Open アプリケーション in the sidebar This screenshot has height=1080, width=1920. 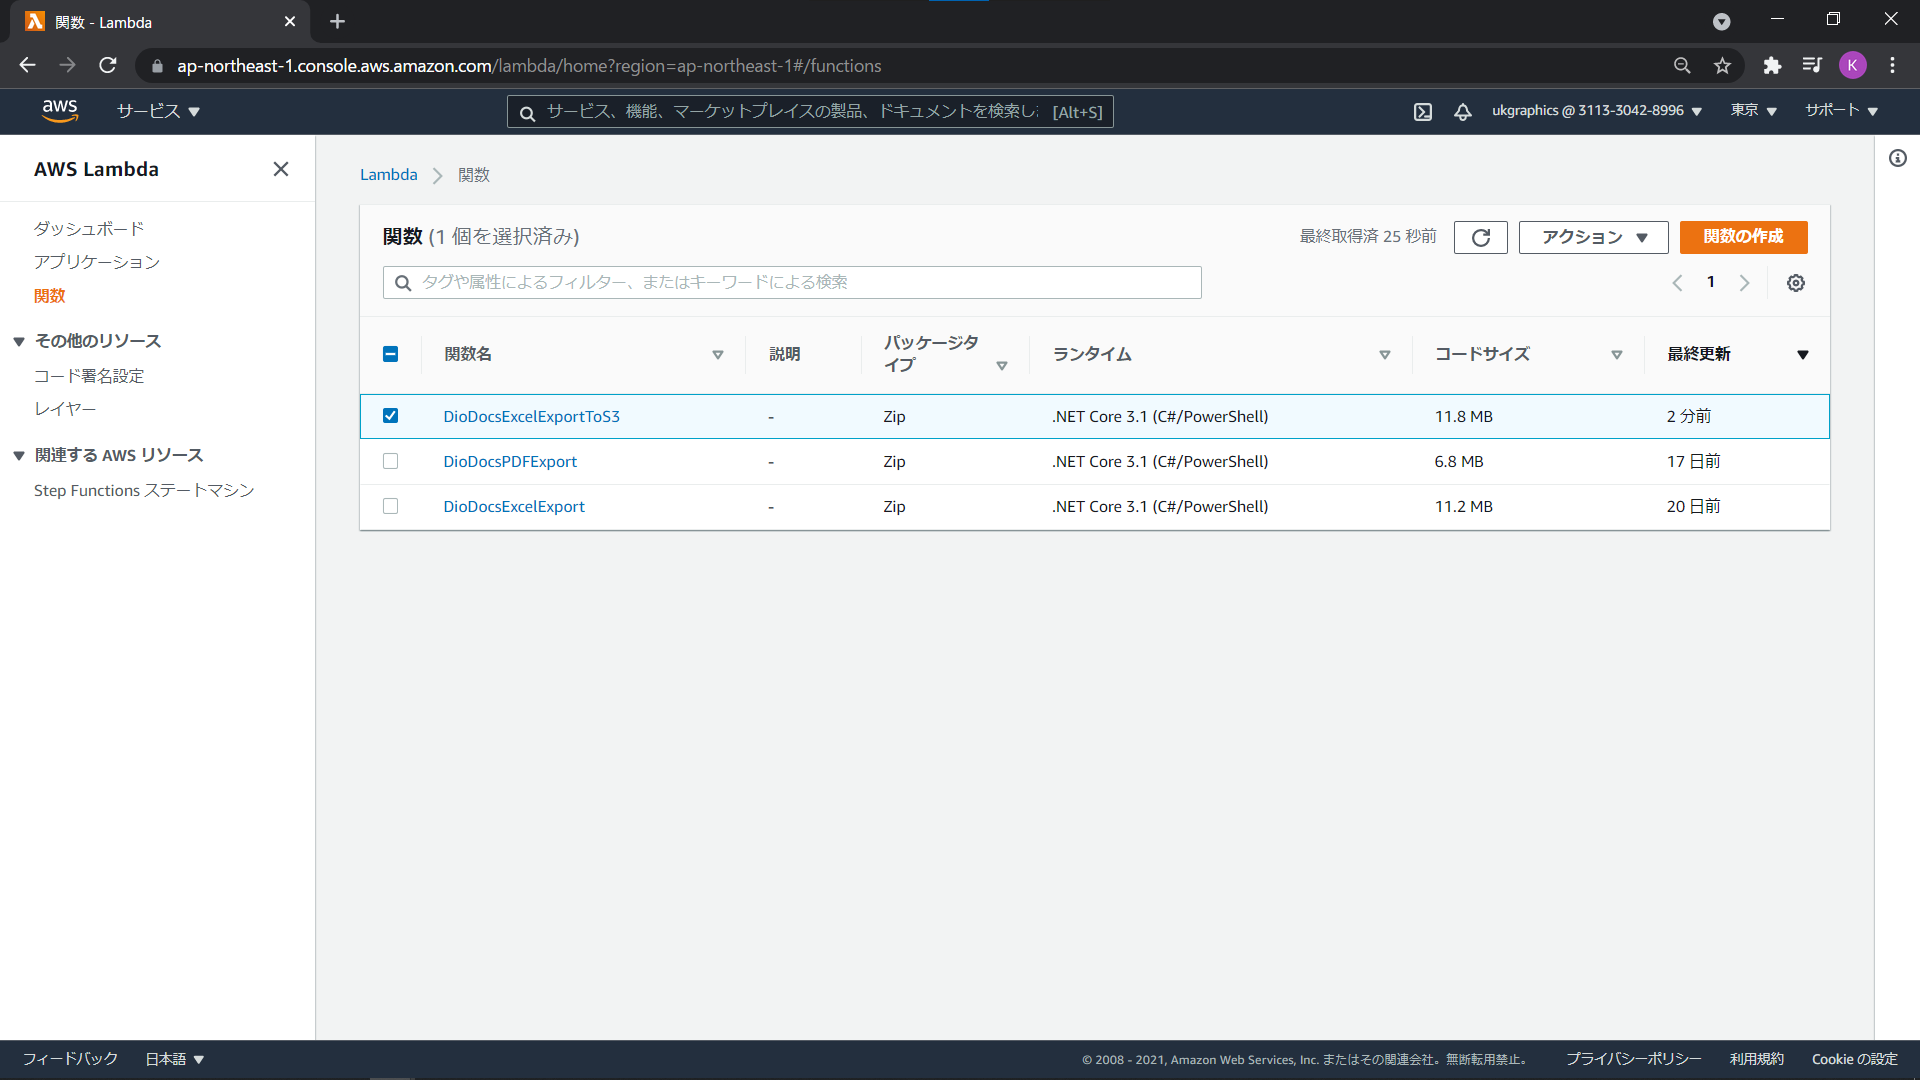97,262
